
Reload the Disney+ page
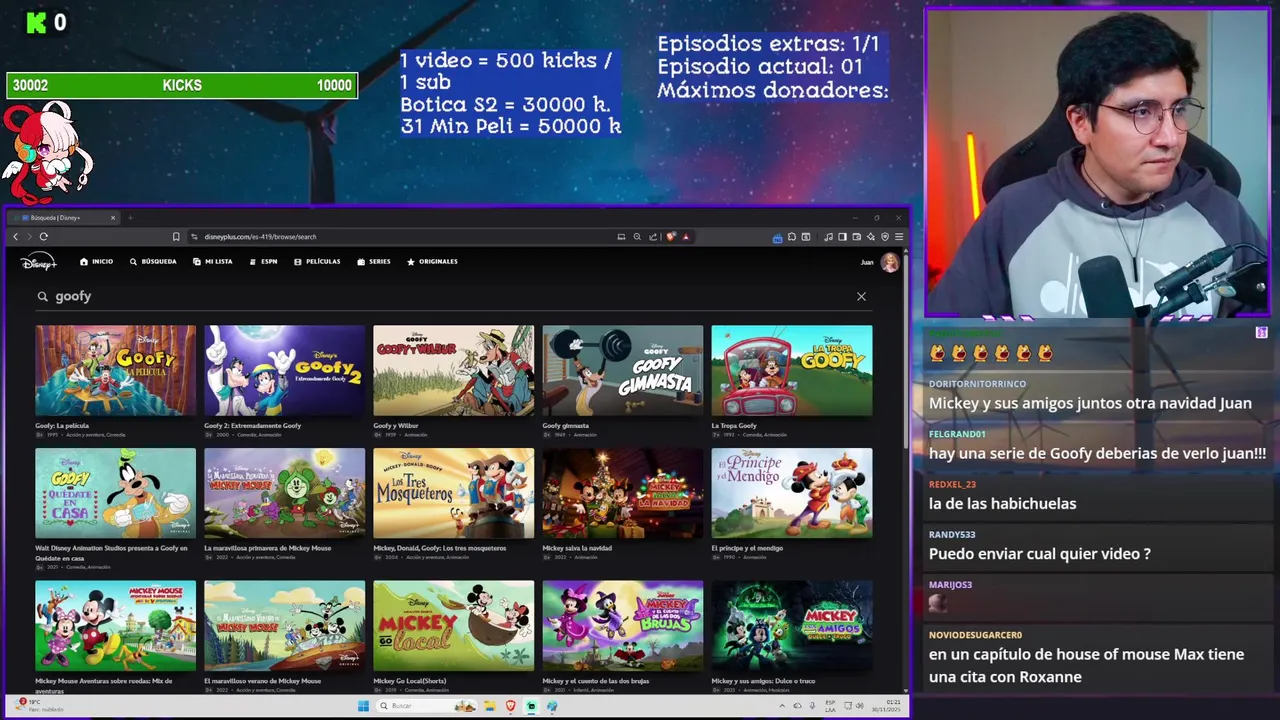[44, 237]
